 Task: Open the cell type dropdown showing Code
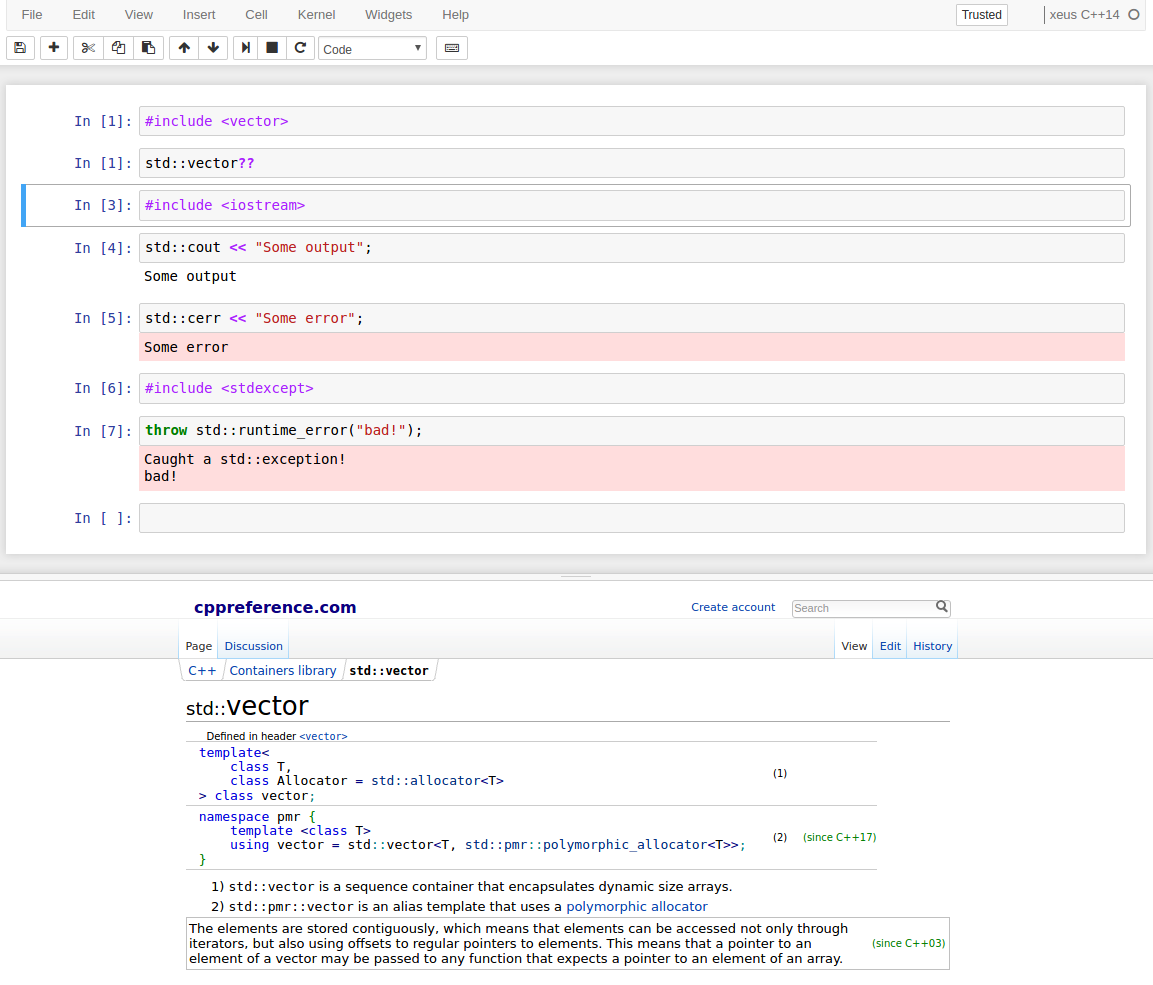(x=372, y=47)
